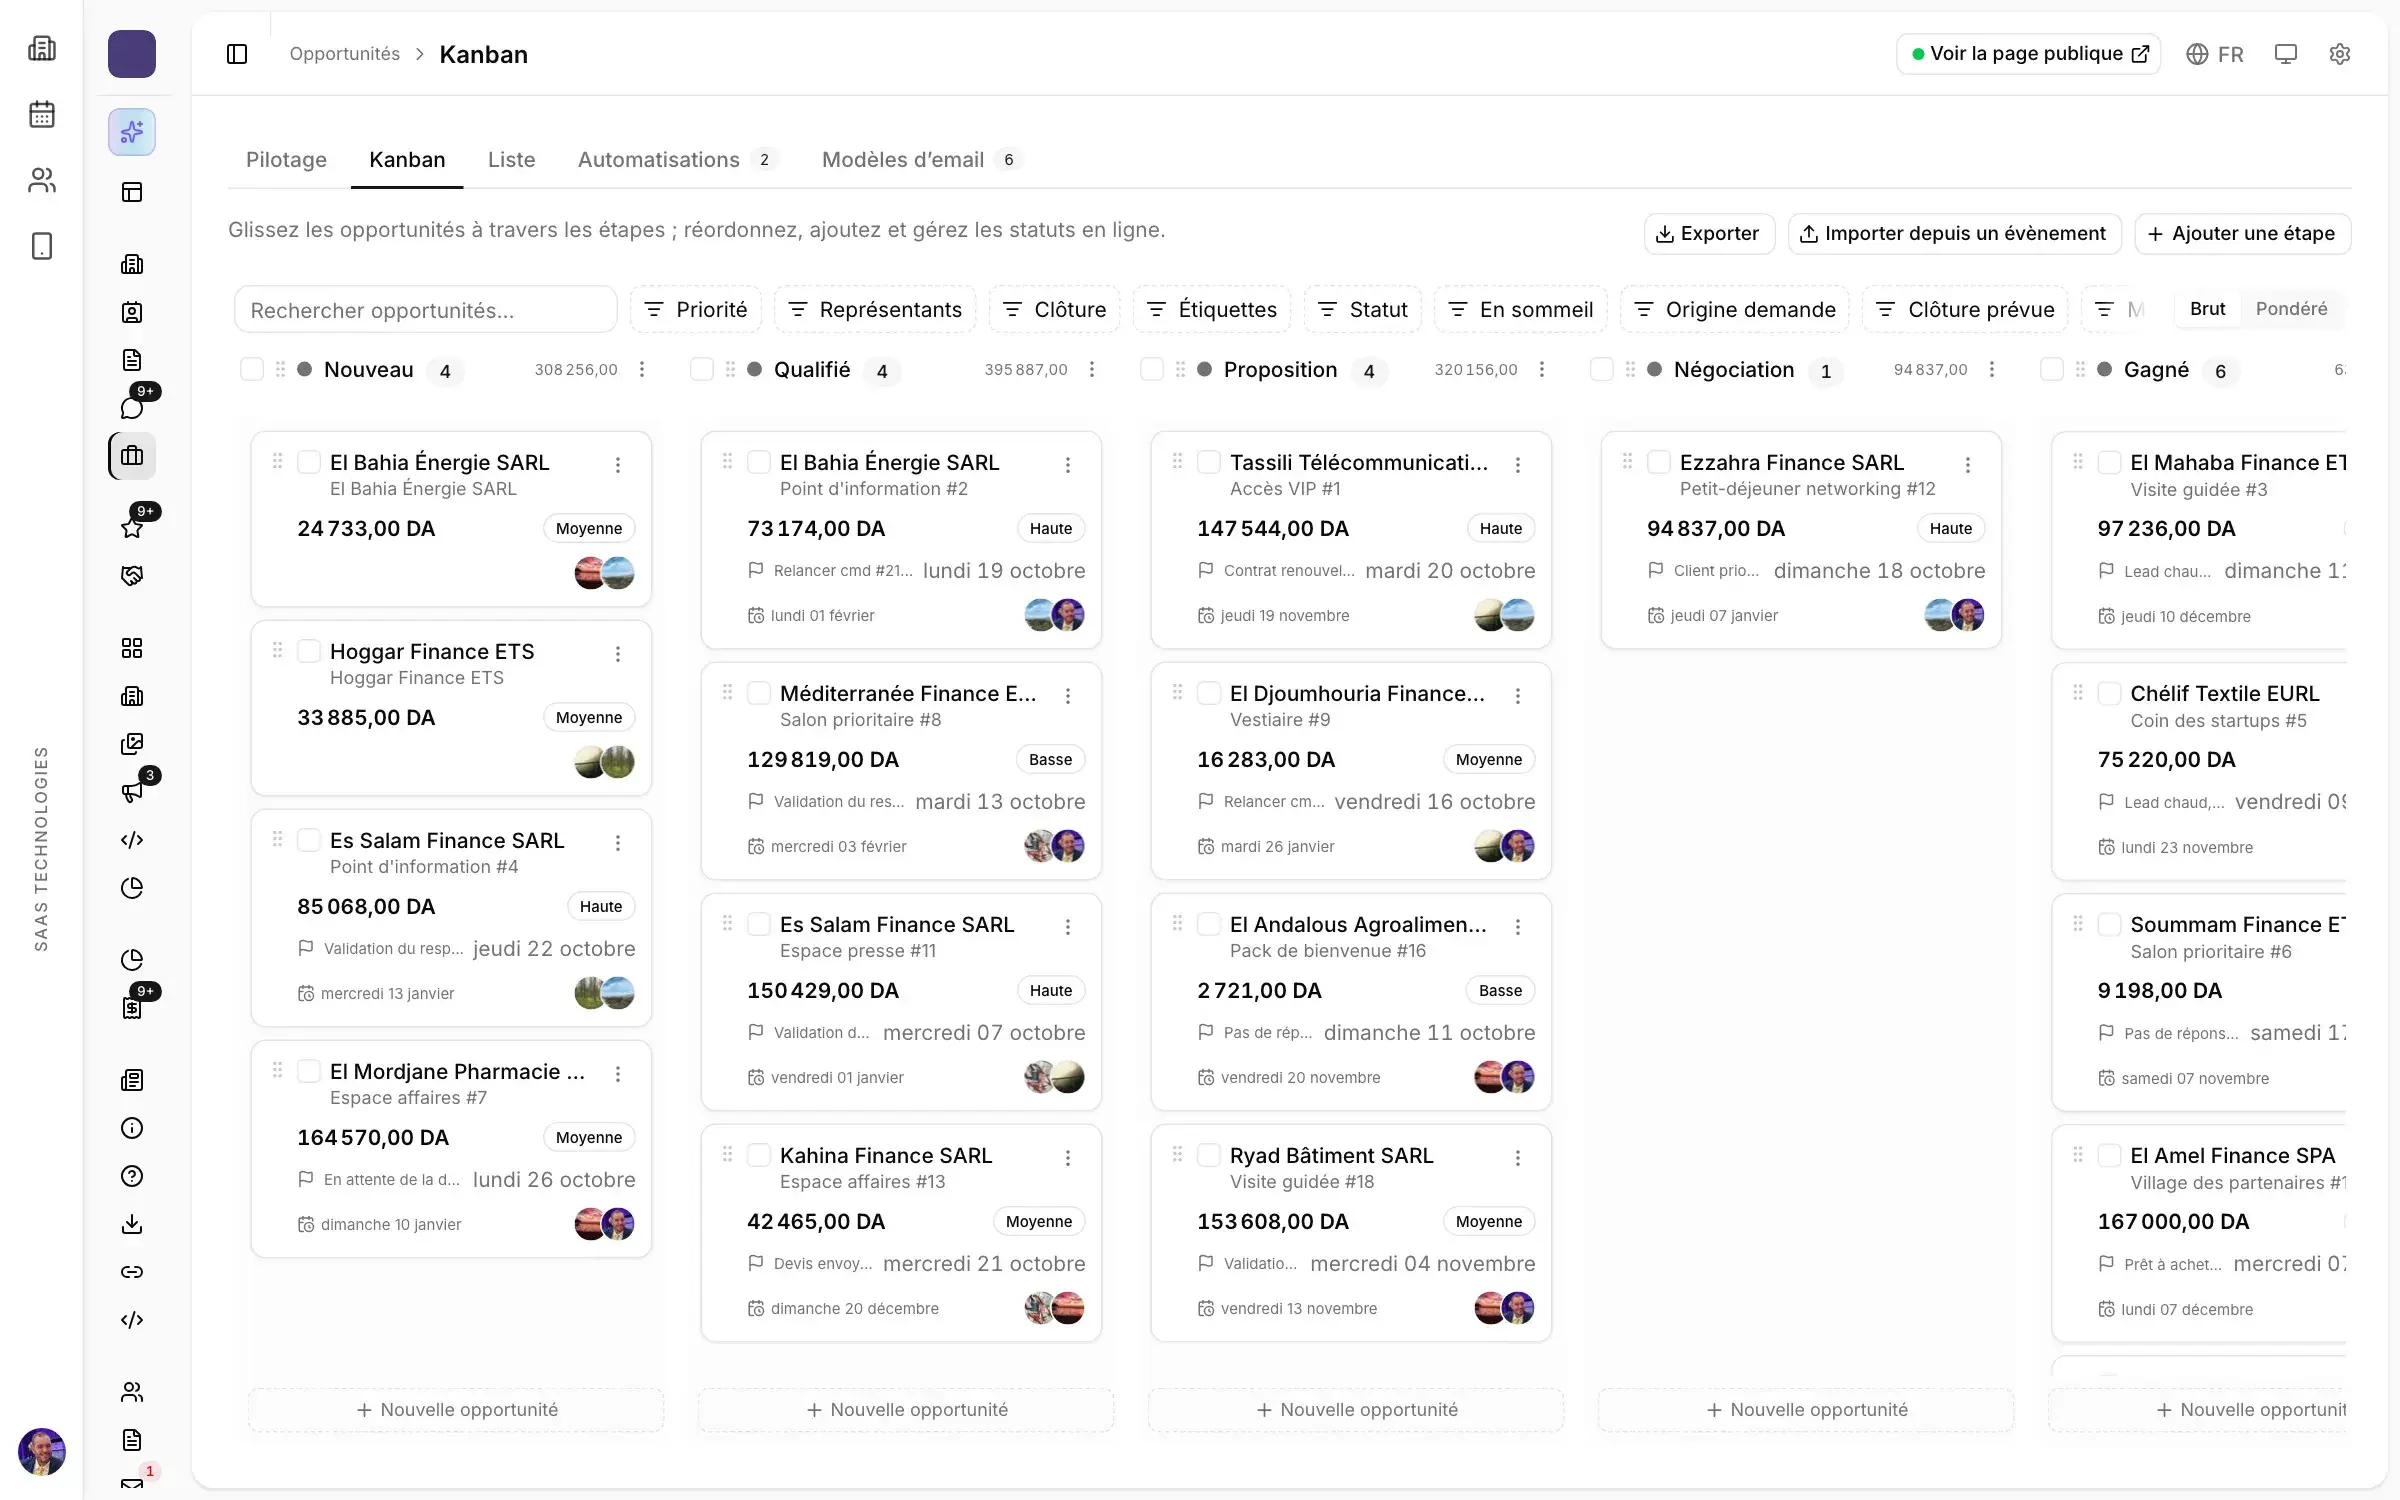The image size is (2400, 1500).
Task: Switch to the Liste tab
Action: tap(511, 160)
